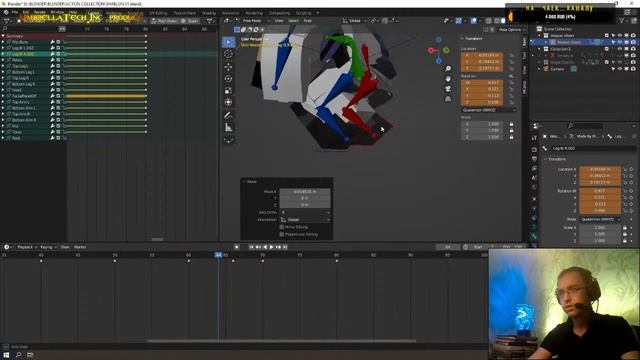Click the zoom magnifier gizmo in the viewport
Image resolution: width=640 pixels, height=360 pixels.
[448, 69]
